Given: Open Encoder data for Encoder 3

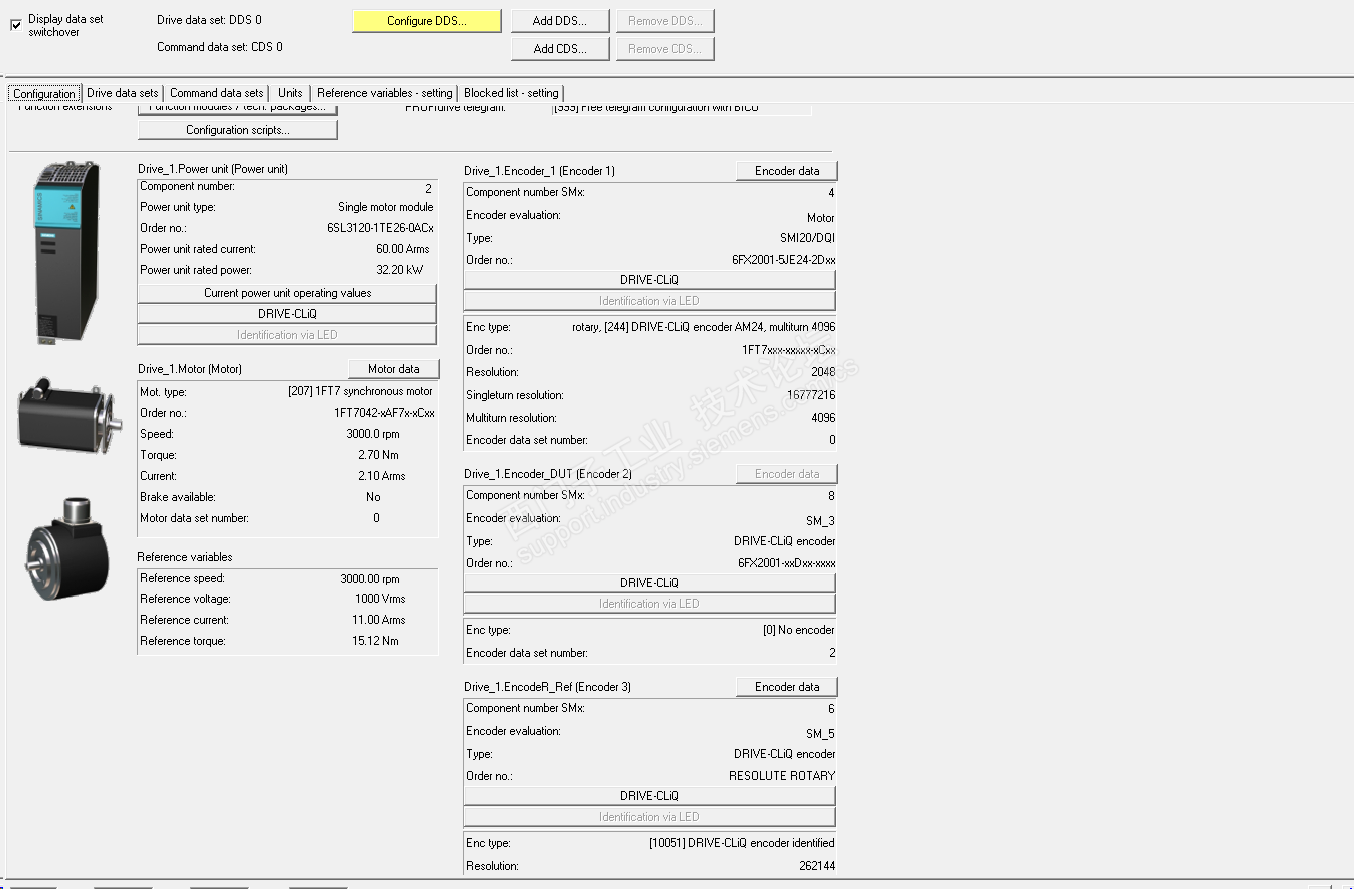Looking at the screenshot, I should [787, 687].
